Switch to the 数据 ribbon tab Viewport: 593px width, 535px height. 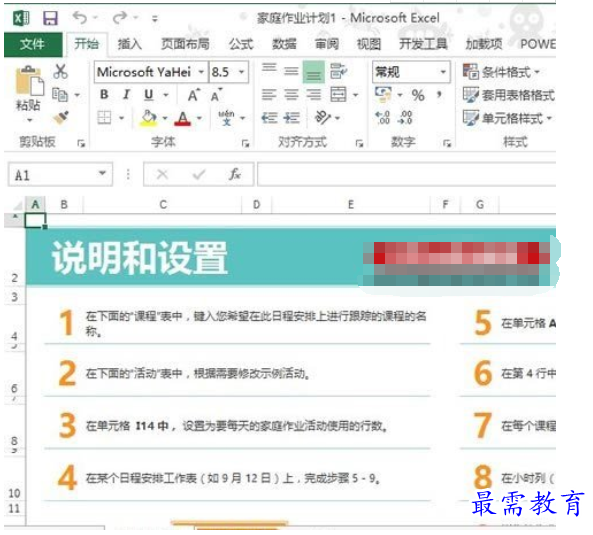coord(284,44)
